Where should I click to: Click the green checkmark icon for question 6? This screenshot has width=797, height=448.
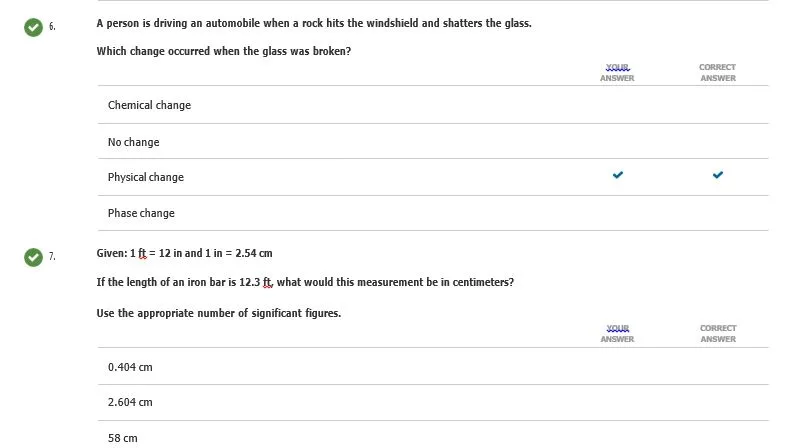(34, 27)
